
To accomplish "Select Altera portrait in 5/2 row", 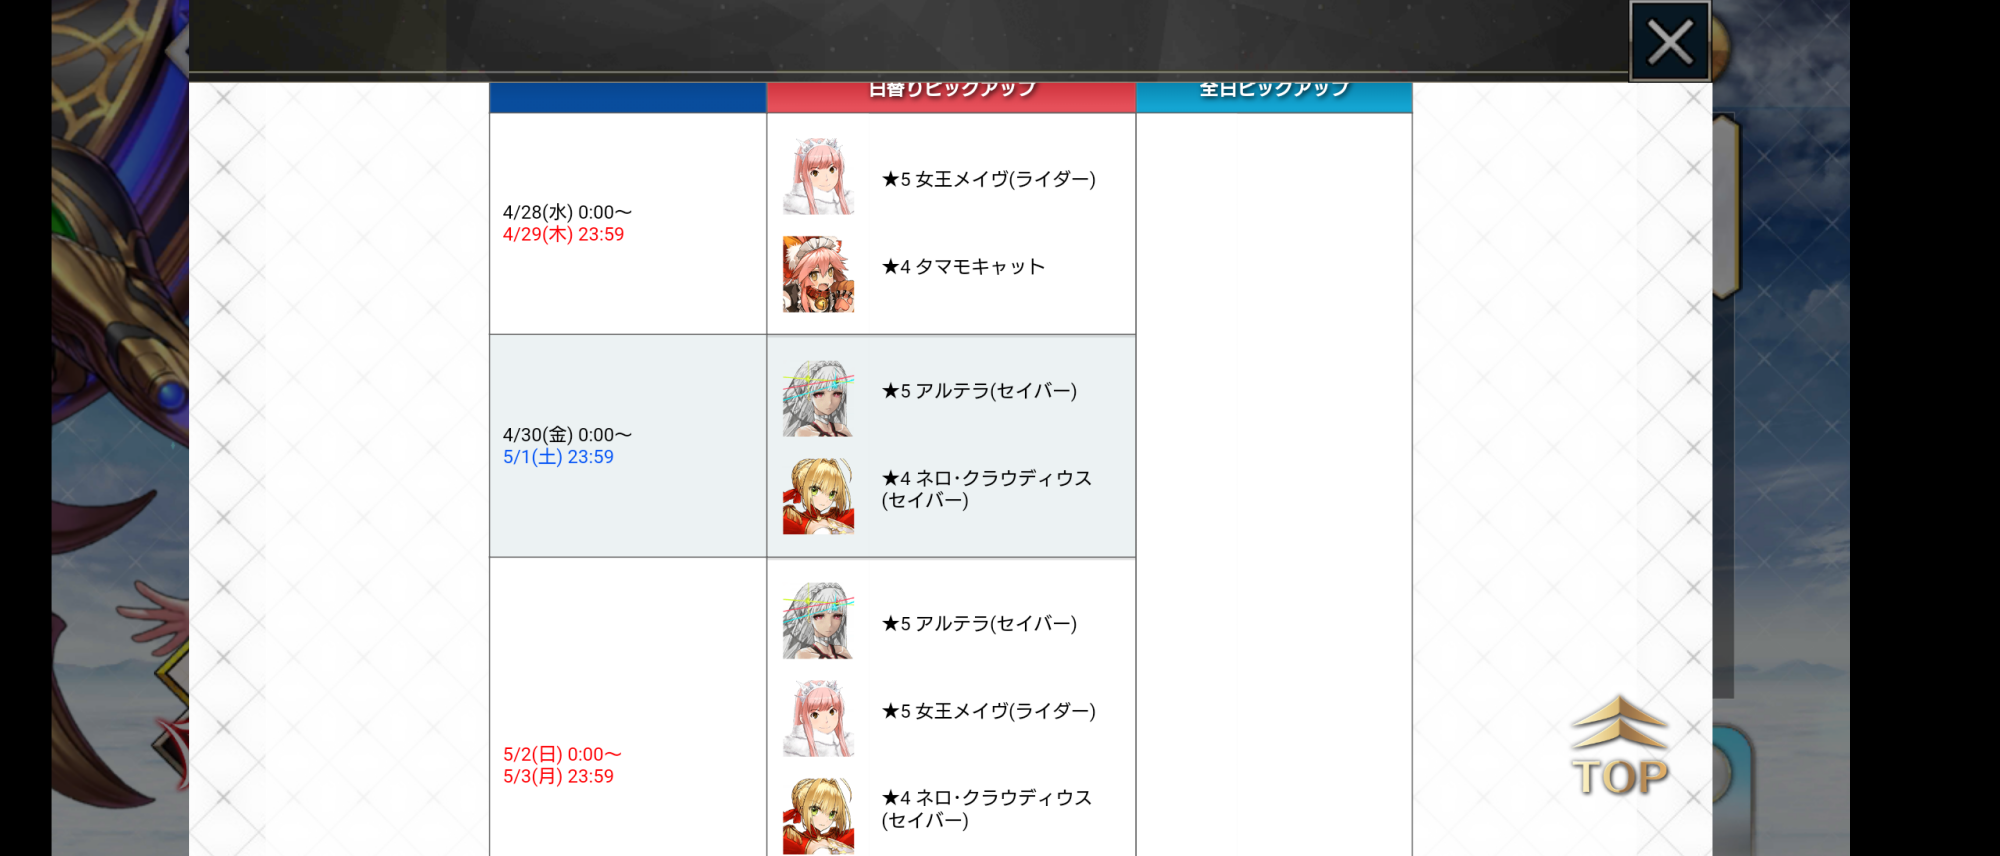I will click(x=818, y=621).
